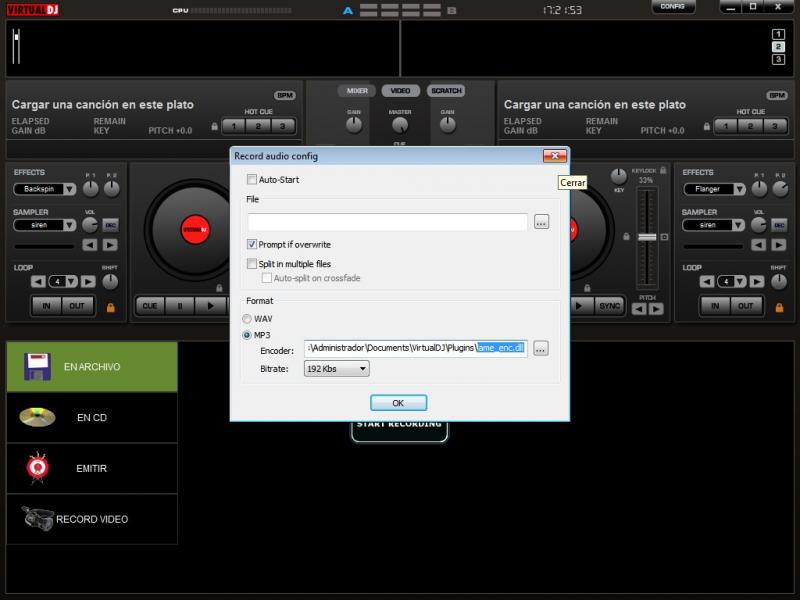Browse for the recording output file
Screen dimensions: 800x600
[541, 222]
